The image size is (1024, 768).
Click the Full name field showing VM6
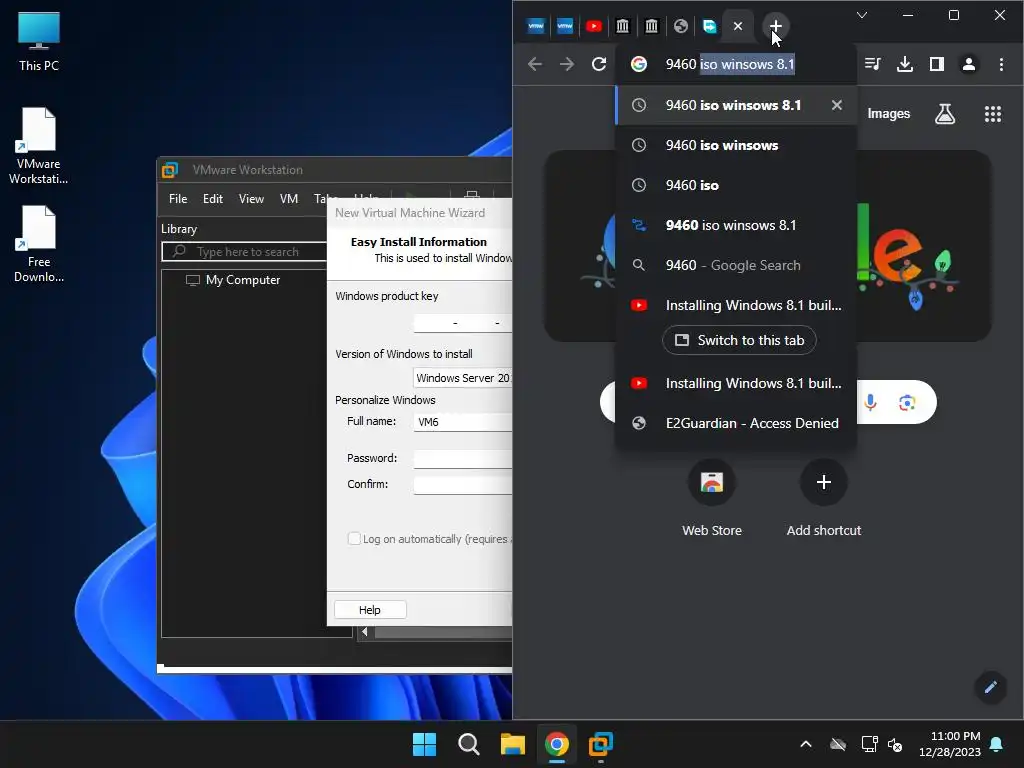coord(462,422)
